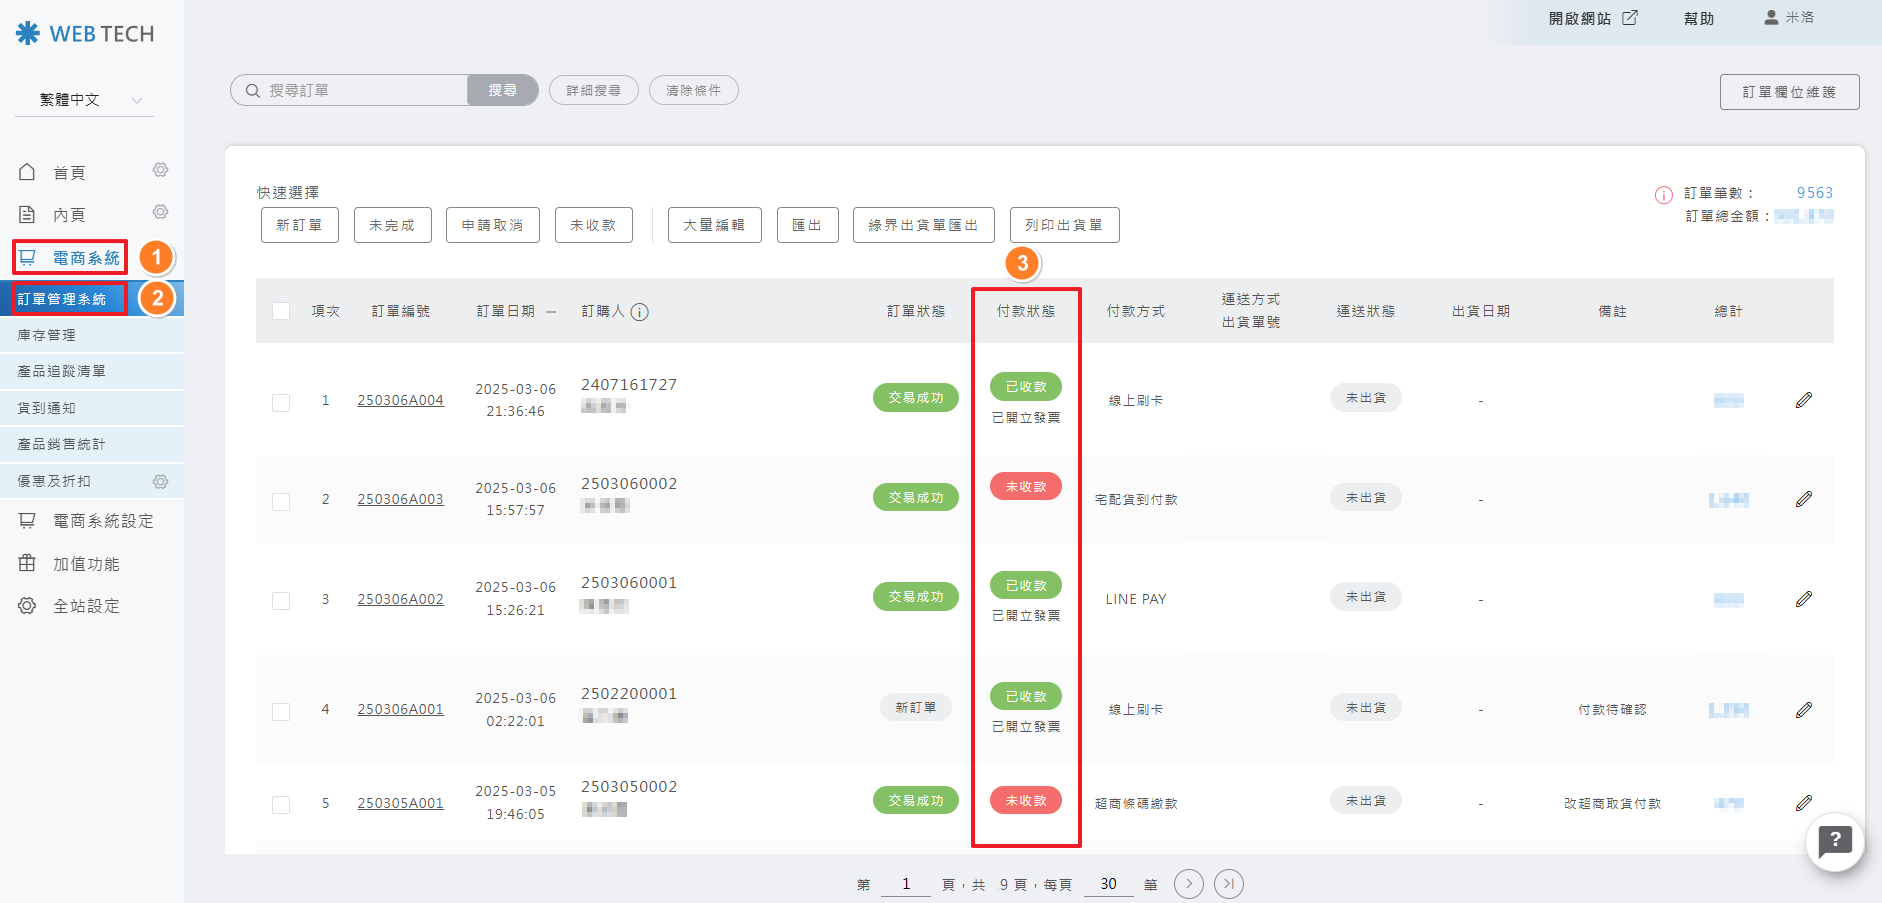Click the pencil edit icon for order 250306A004

1804,400
